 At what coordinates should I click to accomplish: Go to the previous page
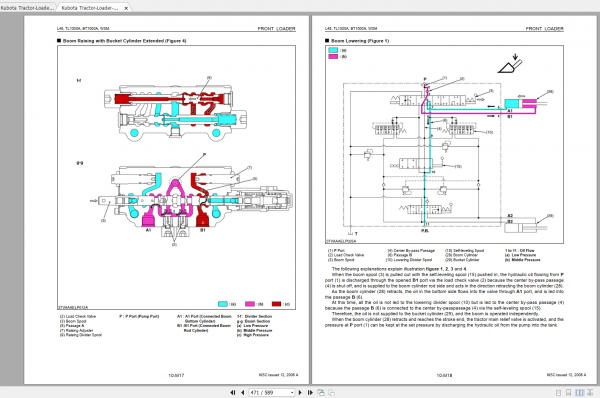tap(243, 392)
